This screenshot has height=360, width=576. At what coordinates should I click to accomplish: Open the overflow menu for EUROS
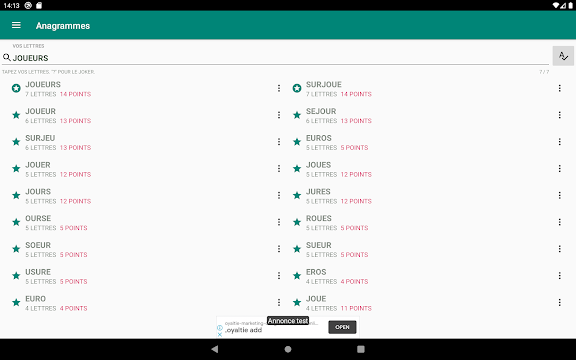pos(559,142)
